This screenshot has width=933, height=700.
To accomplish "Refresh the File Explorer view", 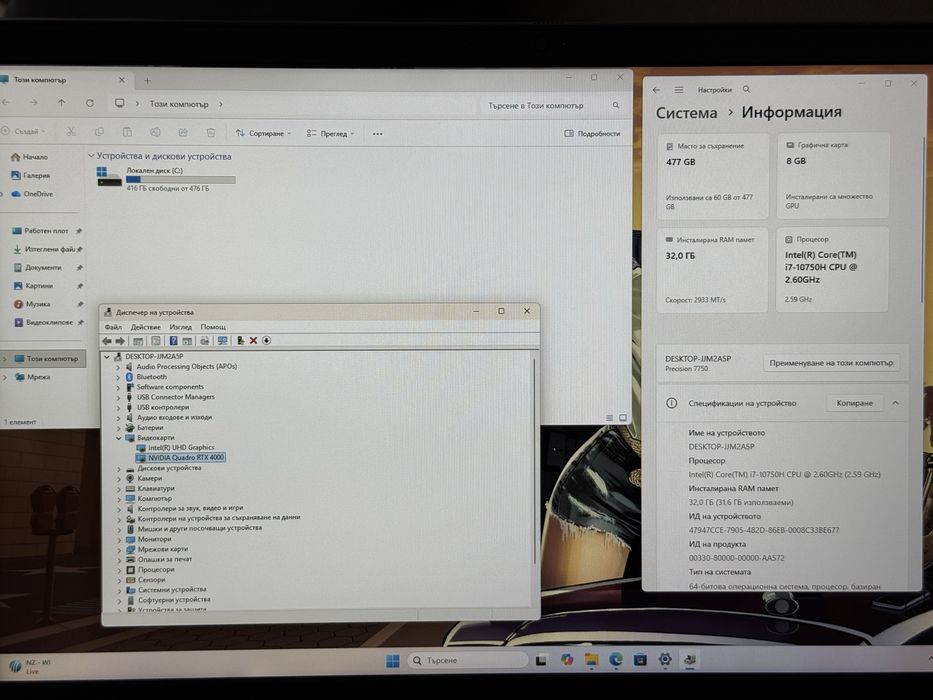I will tap(90, 103).
